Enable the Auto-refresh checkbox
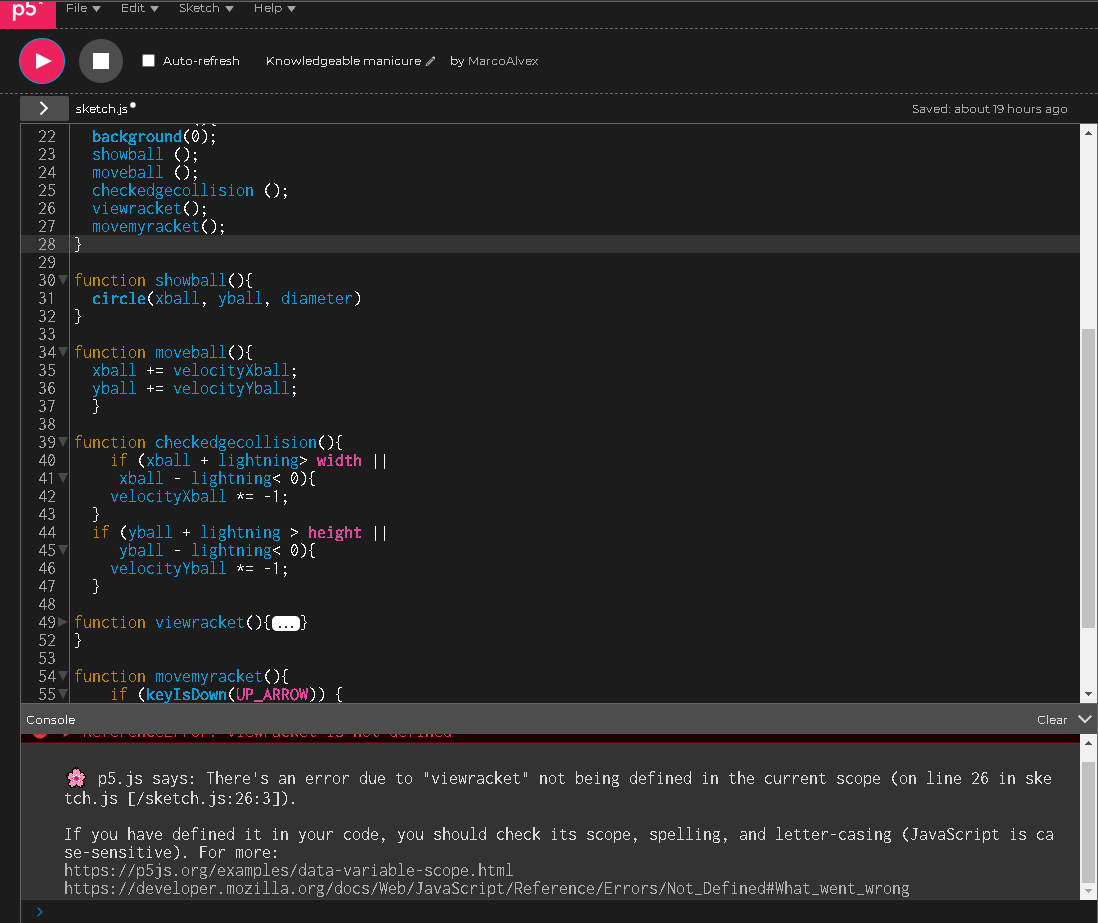 coord(148,61)
